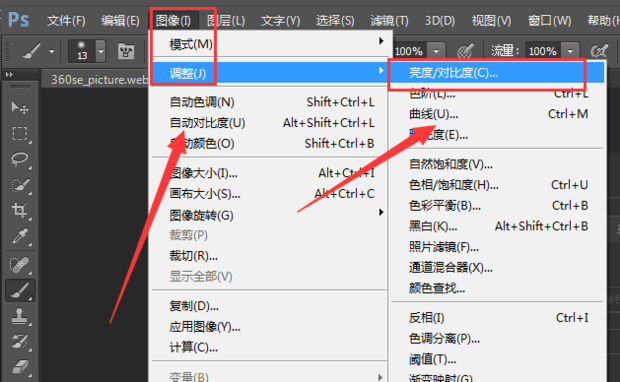Select the Spot Healing Brush tool

[19, 265]
